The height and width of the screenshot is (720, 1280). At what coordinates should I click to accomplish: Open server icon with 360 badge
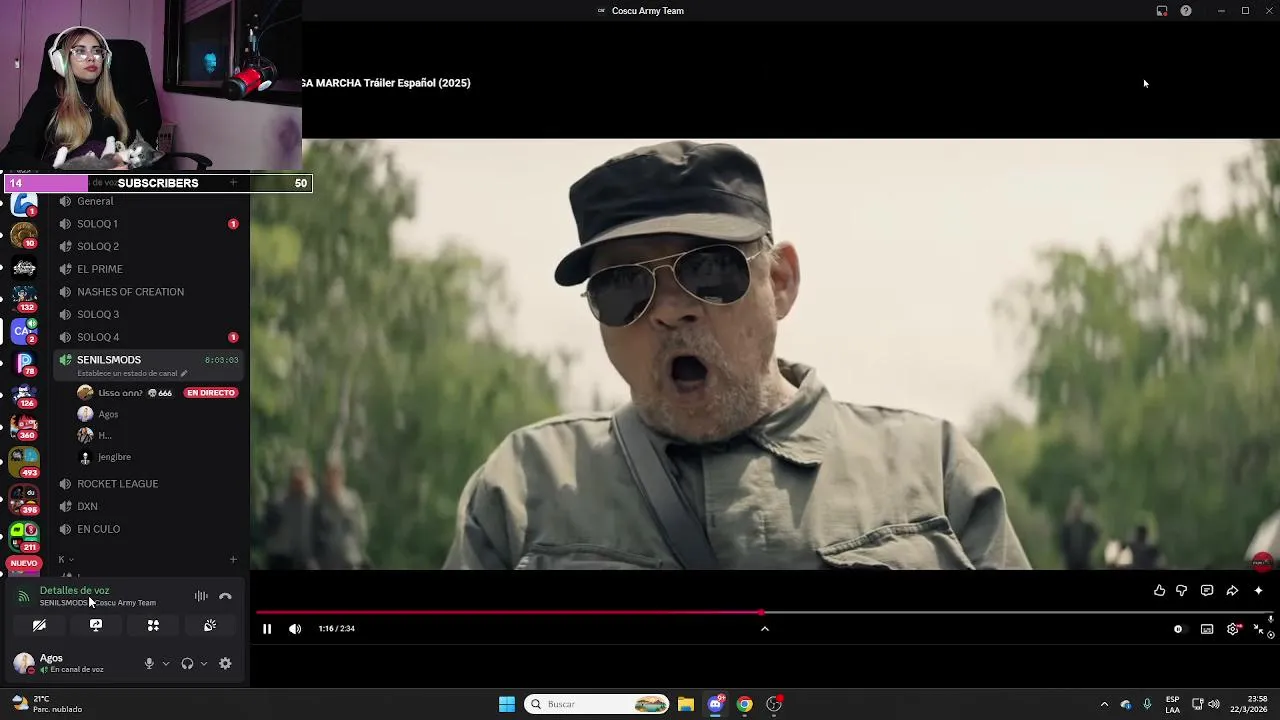coord(25,426)
